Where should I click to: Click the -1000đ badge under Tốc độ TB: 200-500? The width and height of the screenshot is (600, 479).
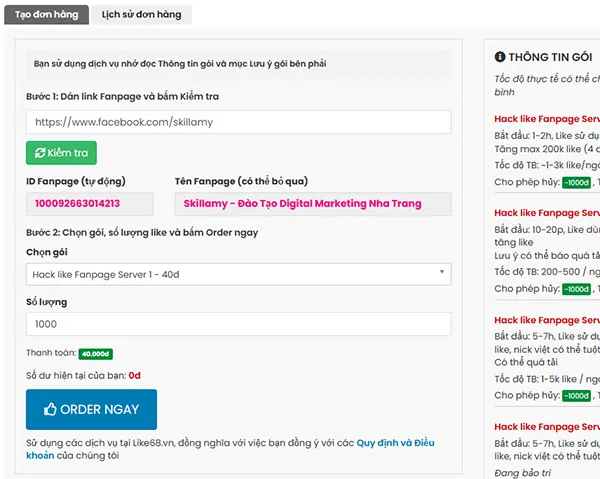tap(576, 289)
